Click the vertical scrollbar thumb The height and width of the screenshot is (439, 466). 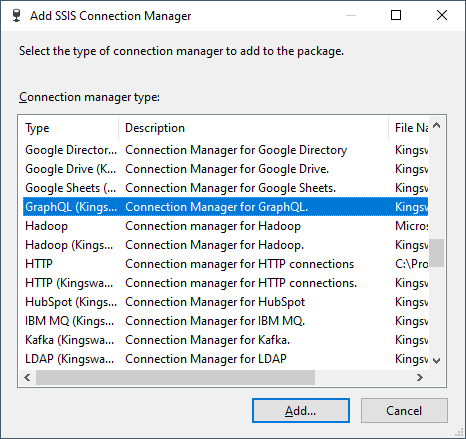(x=437, y=253)
